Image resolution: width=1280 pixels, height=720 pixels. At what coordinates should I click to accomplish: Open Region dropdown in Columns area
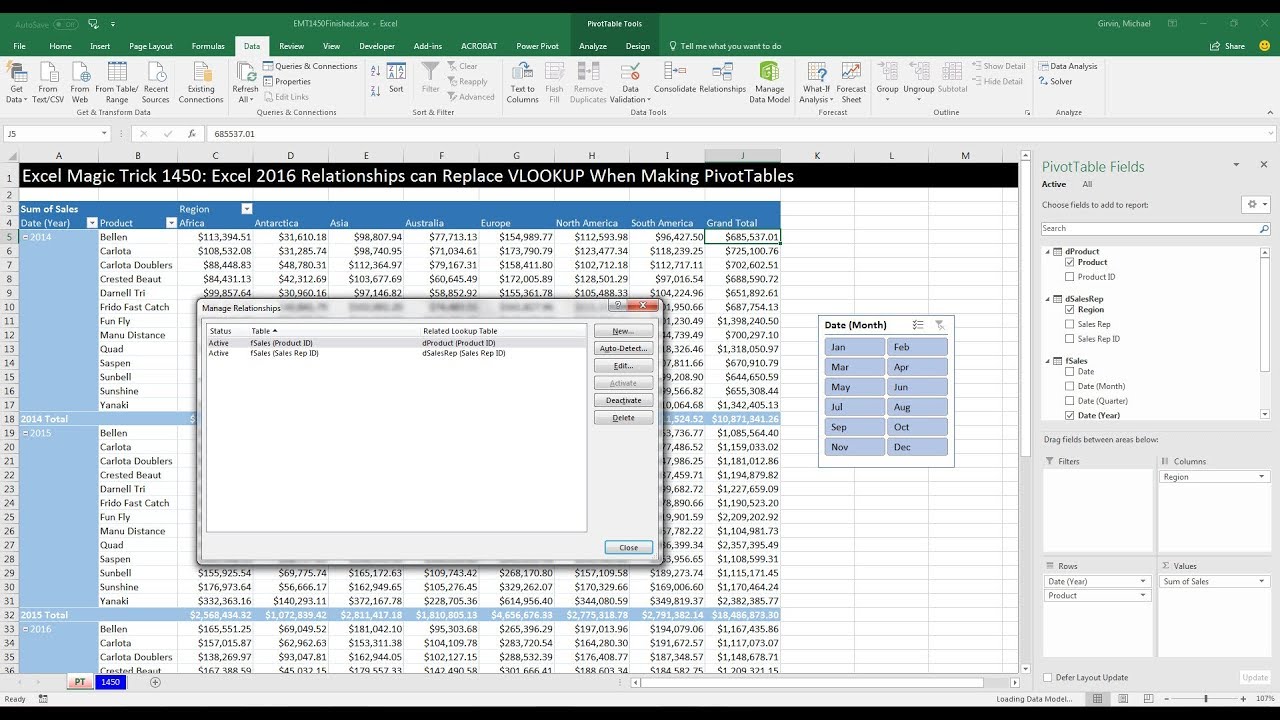(x=1261, y=477)
